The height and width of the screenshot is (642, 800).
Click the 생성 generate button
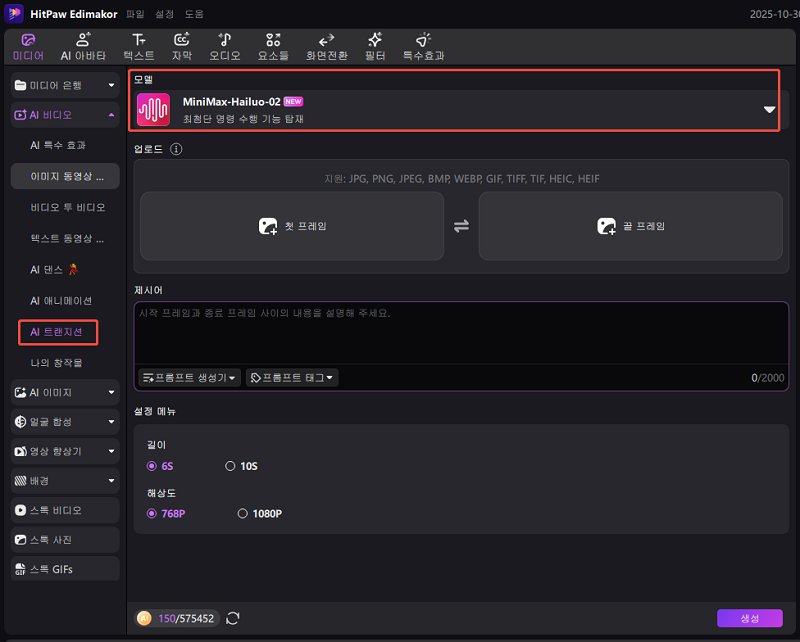(x=748, y=618)
